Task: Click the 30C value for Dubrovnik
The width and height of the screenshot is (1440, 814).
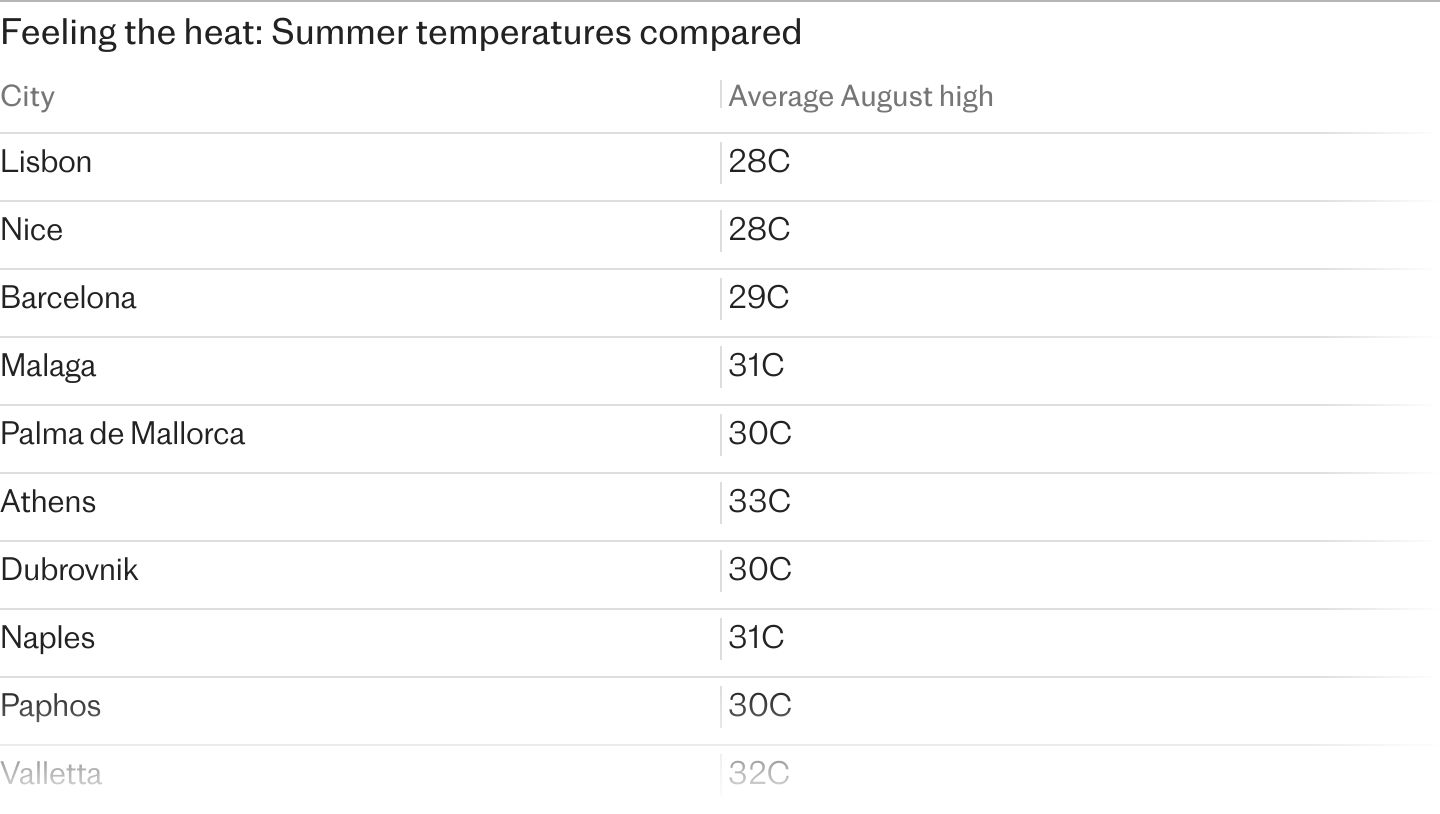Action: pyautogui.click(x=760, y=570)
